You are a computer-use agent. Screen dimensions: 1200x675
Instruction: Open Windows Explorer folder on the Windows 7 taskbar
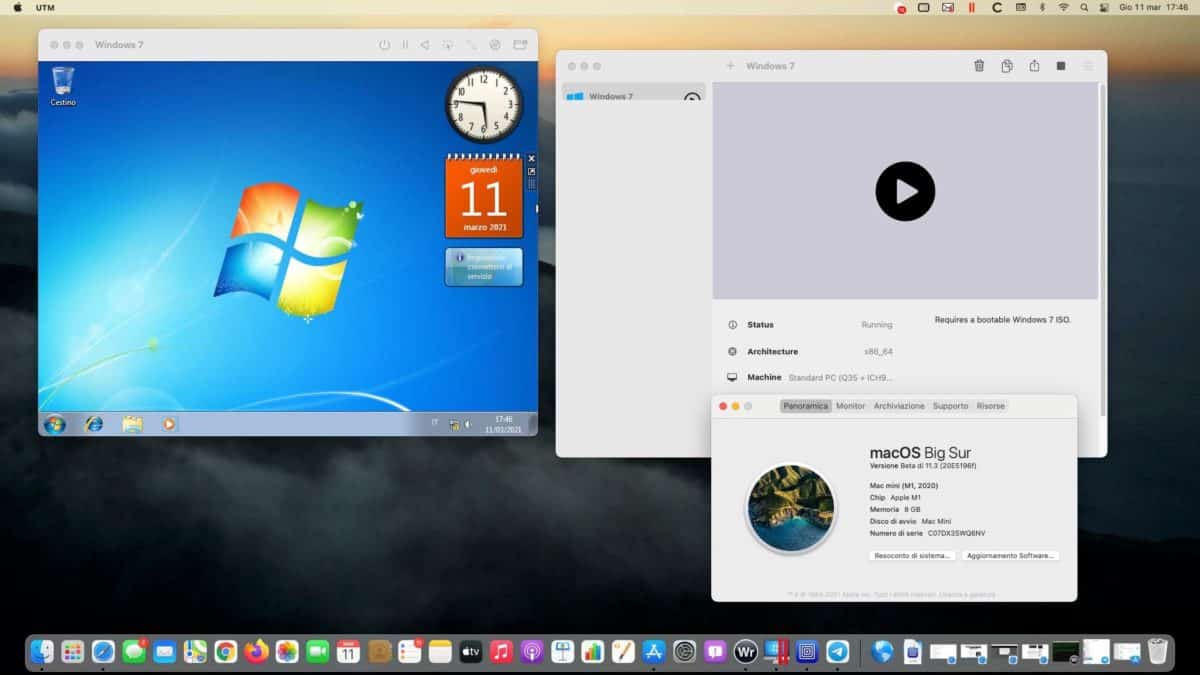click(x=132, y=424)
